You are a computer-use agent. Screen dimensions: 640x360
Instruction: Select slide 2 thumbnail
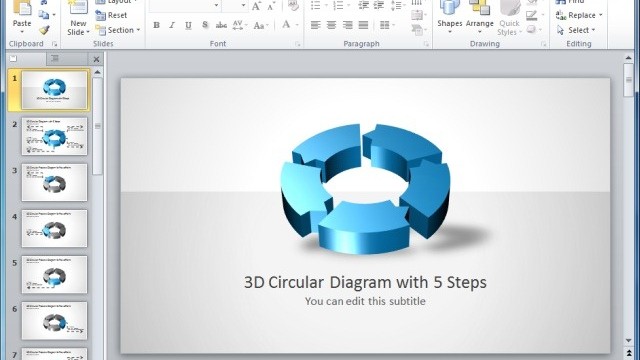(x=54, y=136)
